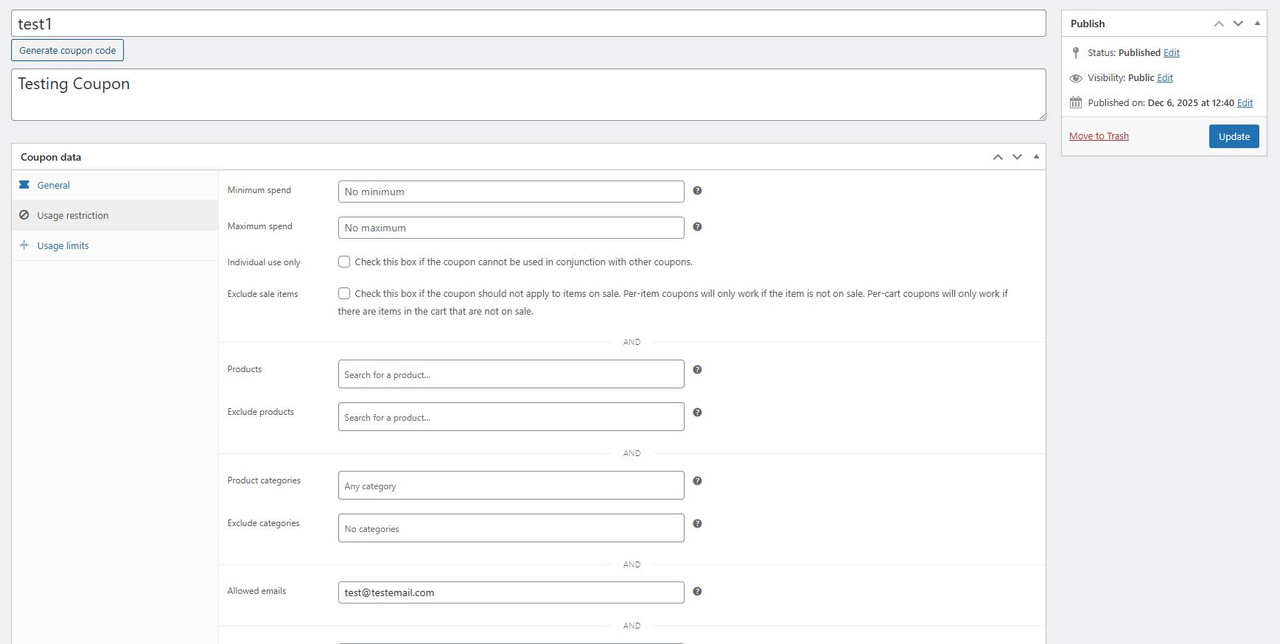
Task: Click the Update button
Action: click(x=1234, y=136)
